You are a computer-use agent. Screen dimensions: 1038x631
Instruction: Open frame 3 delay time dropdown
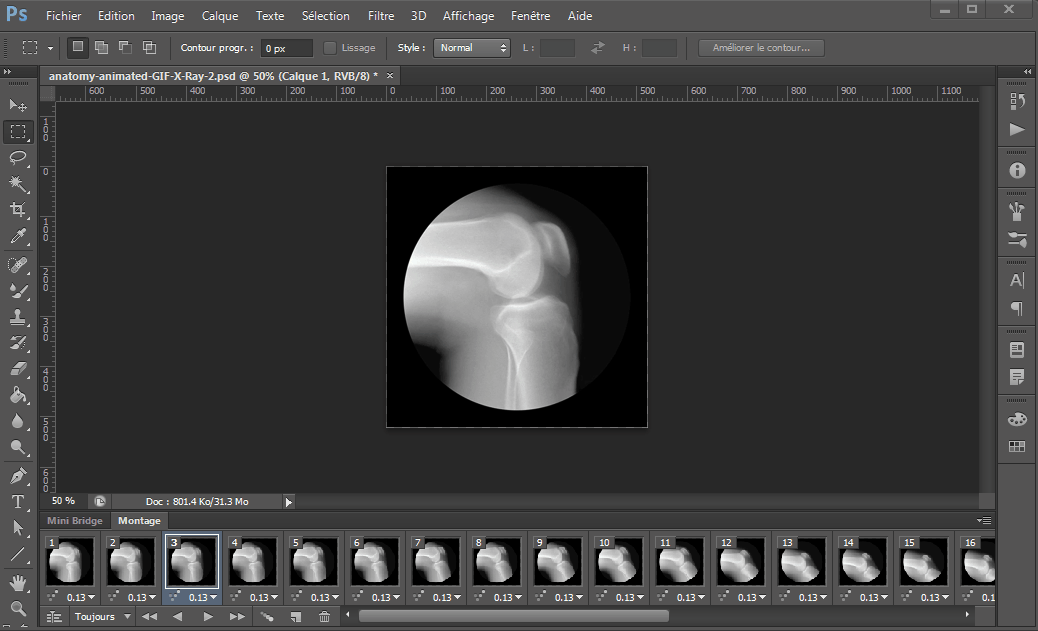click(x=201, y=597)
